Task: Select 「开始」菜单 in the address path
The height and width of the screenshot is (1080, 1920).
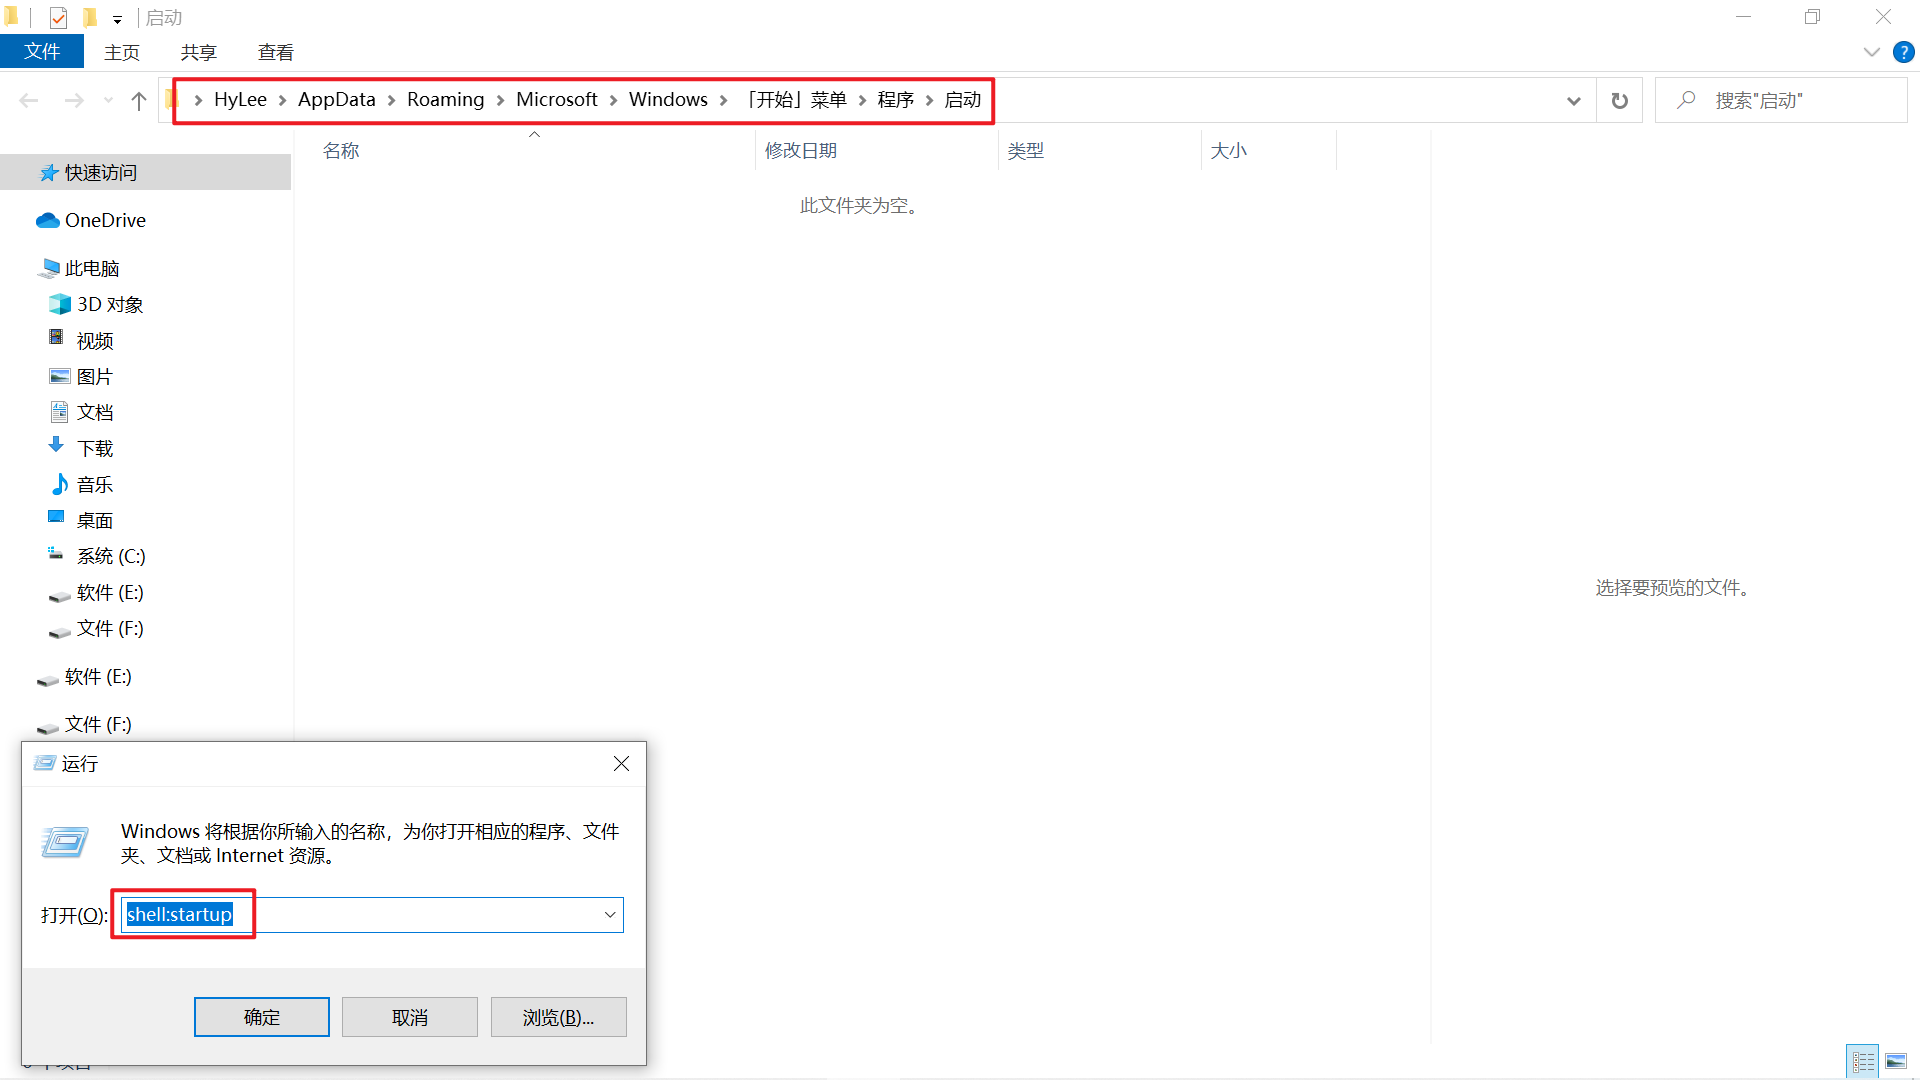Action: click(x=795, y=99)
